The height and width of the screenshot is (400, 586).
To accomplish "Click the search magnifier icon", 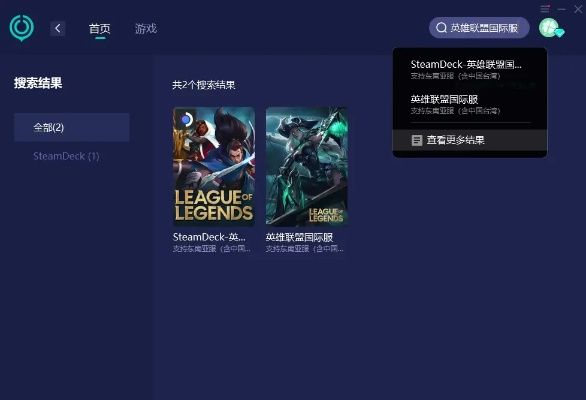I will [x=441, y=28].
